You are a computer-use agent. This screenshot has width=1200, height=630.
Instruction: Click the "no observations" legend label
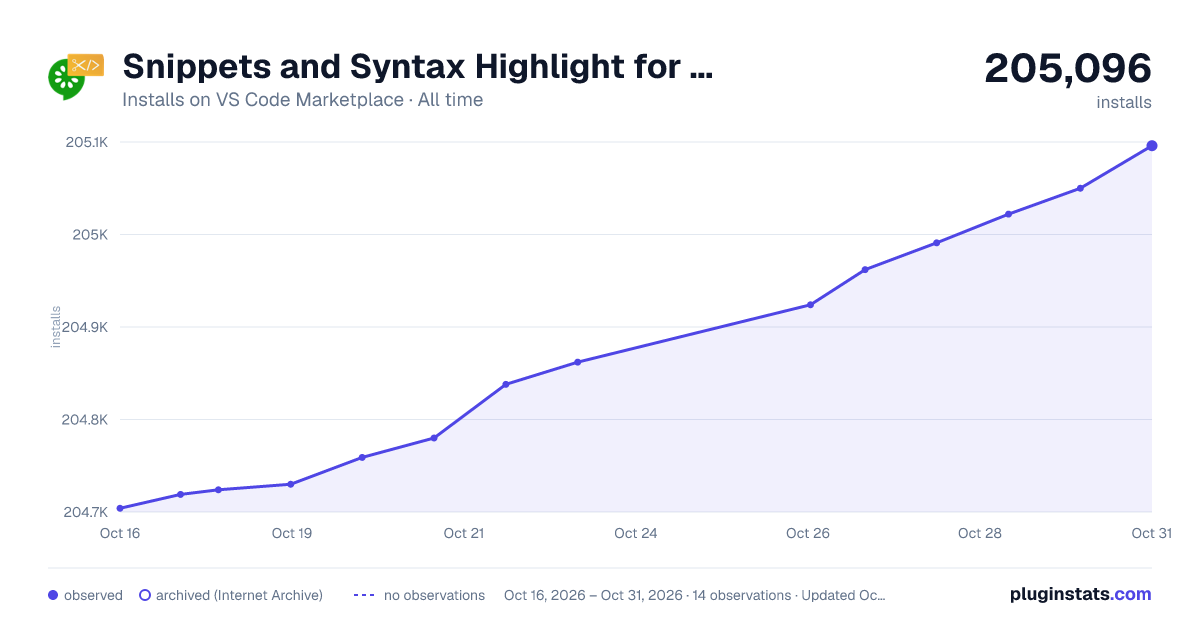(x=434, y=595)
